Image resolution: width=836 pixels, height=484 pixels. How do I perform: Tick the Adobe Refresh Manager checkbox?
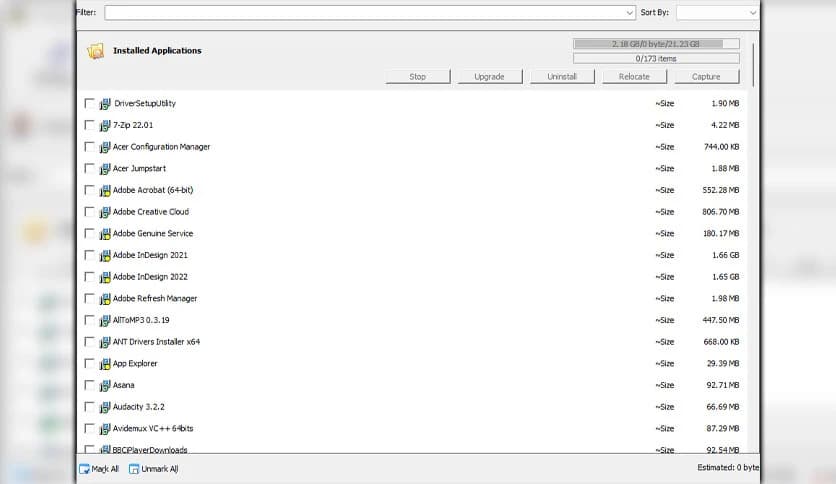(89, 299)
